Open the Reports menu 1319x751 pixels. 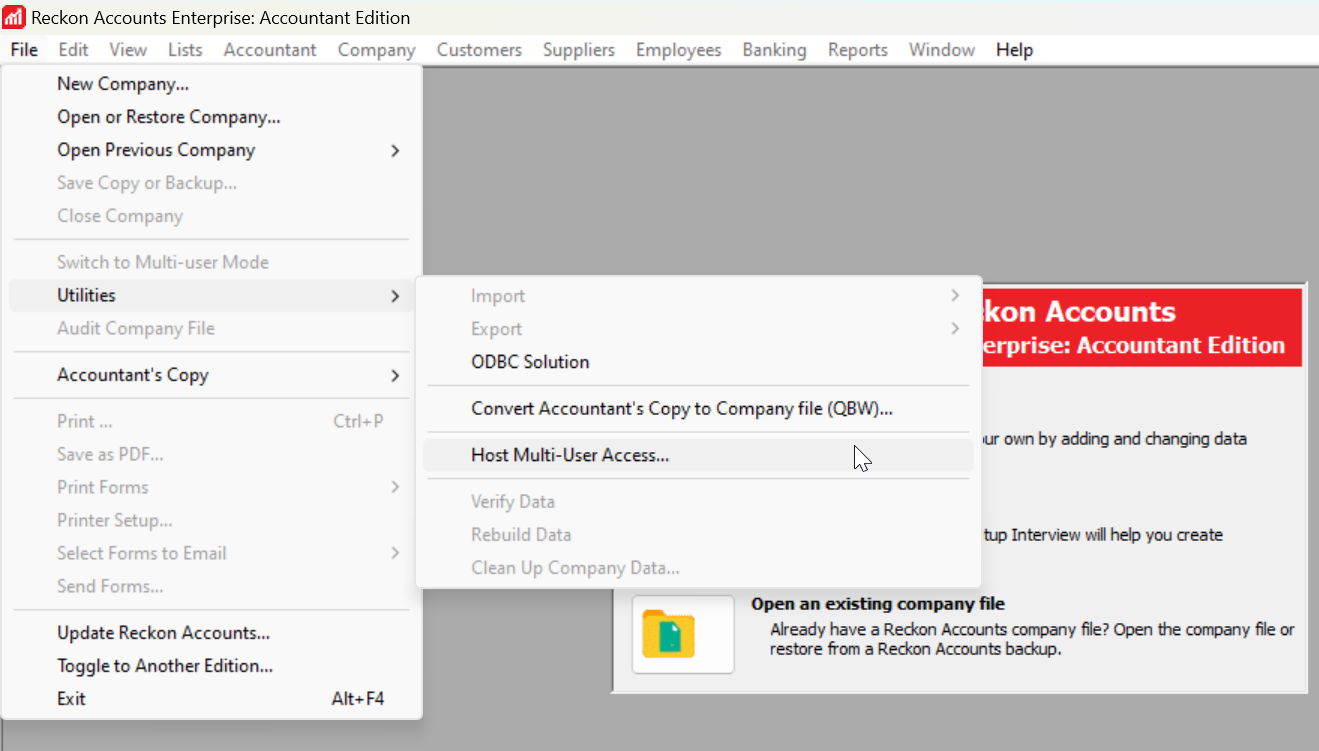coord(858,50)
